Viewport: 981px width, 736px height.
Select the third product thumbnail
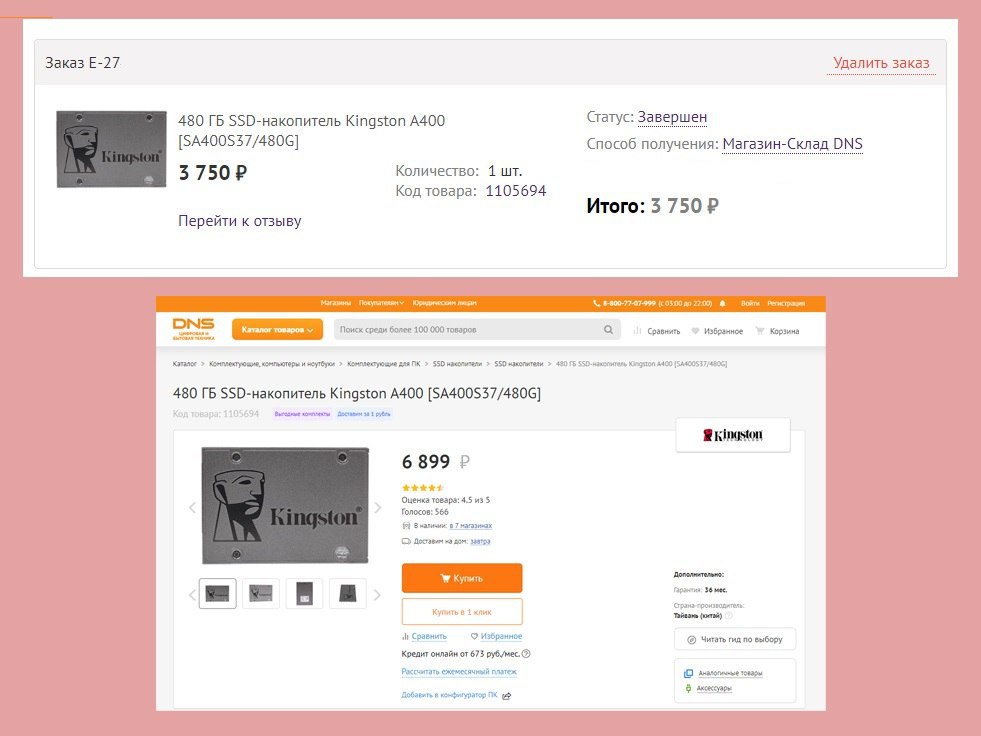pos(304,593)
